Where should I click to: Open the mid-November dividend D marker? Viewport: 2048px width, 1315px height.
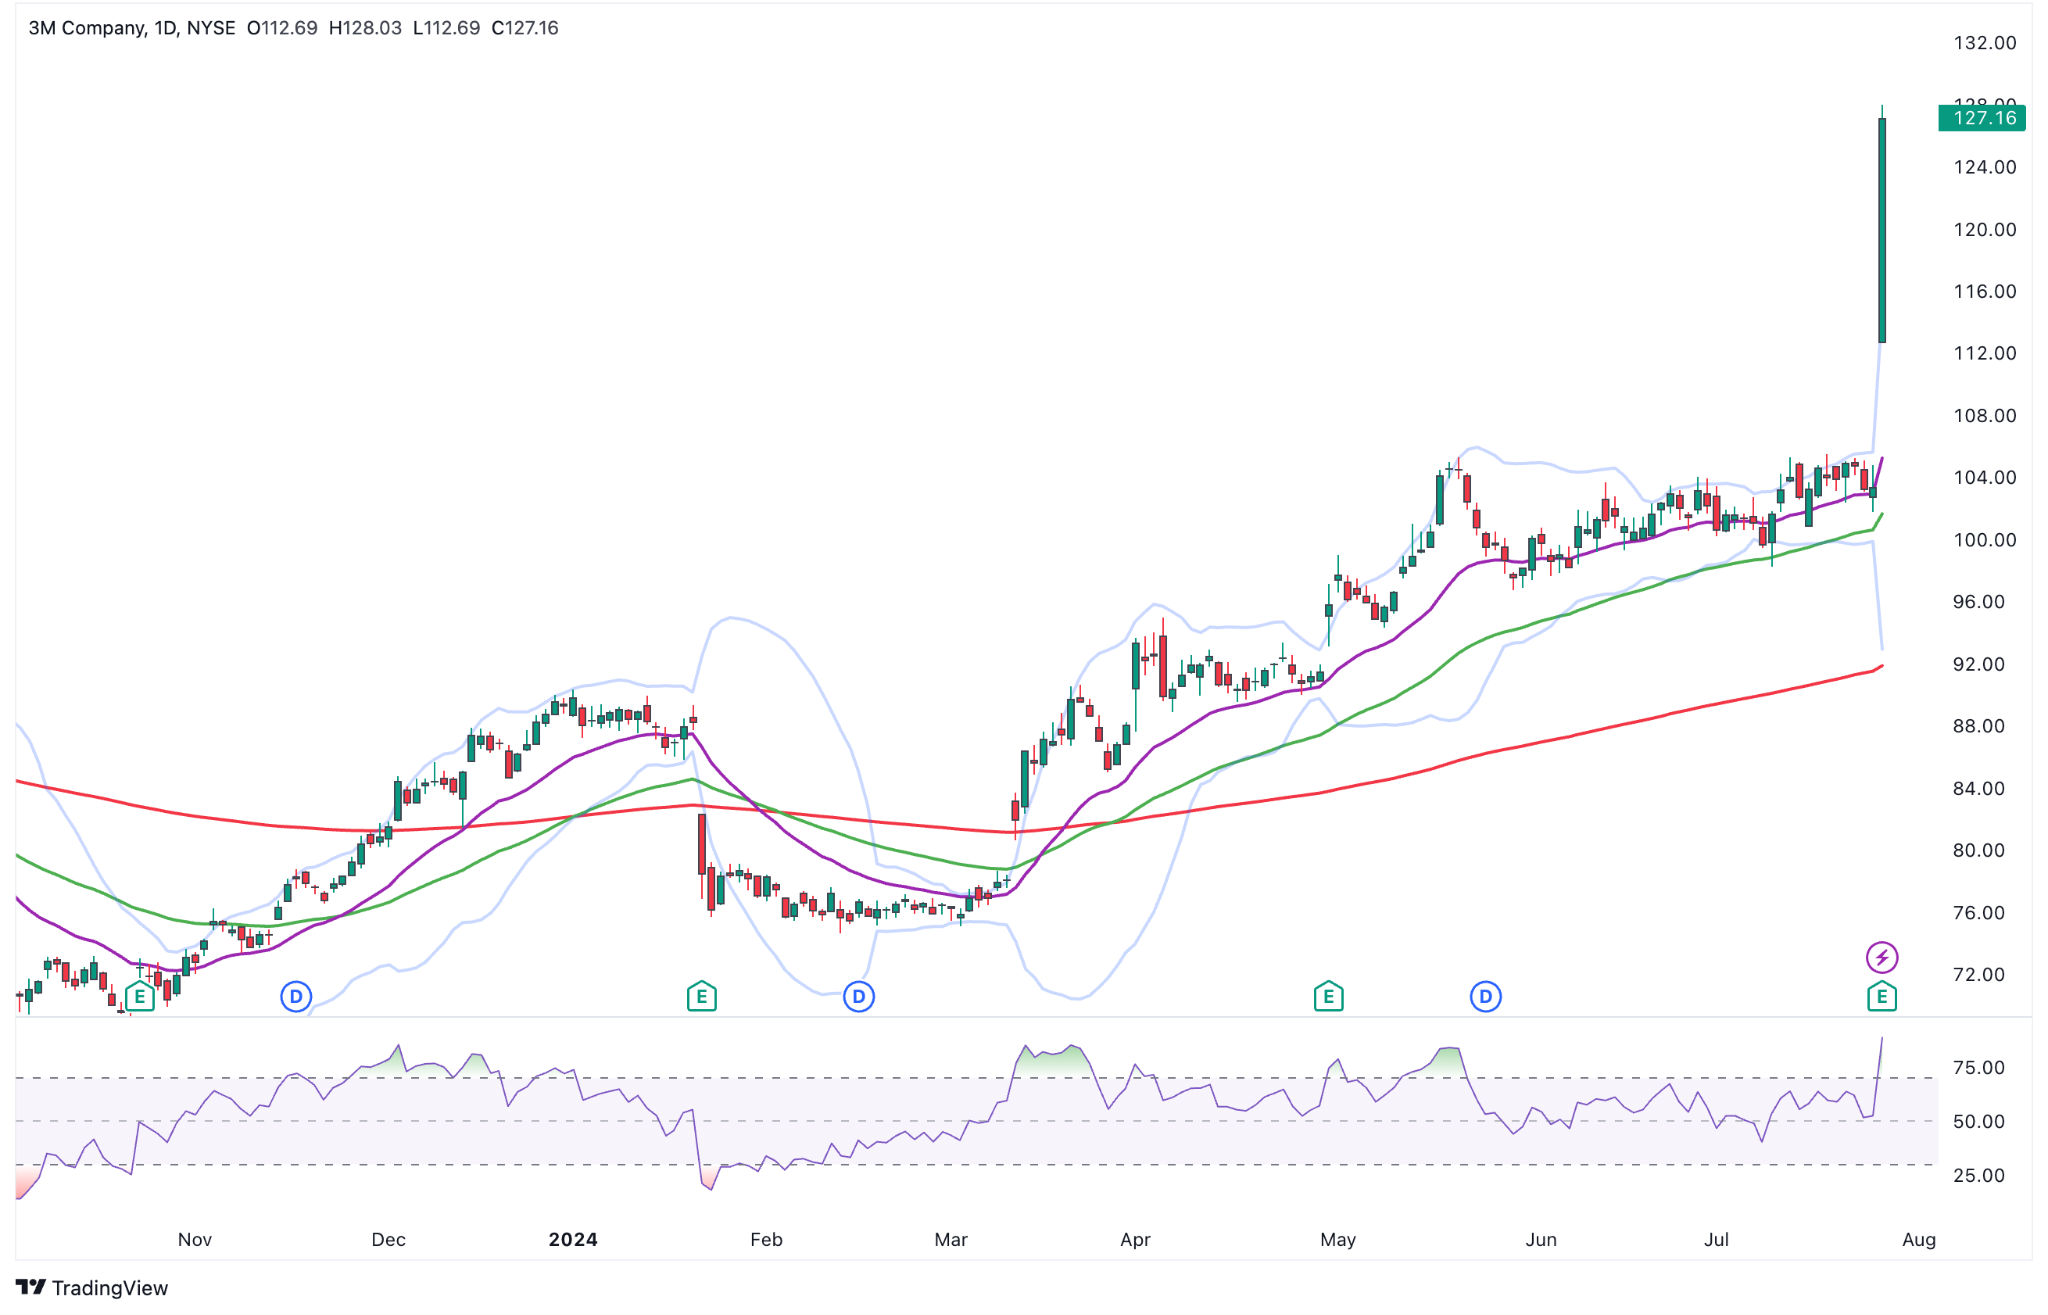pyautogui.click(x=296, y=996)
